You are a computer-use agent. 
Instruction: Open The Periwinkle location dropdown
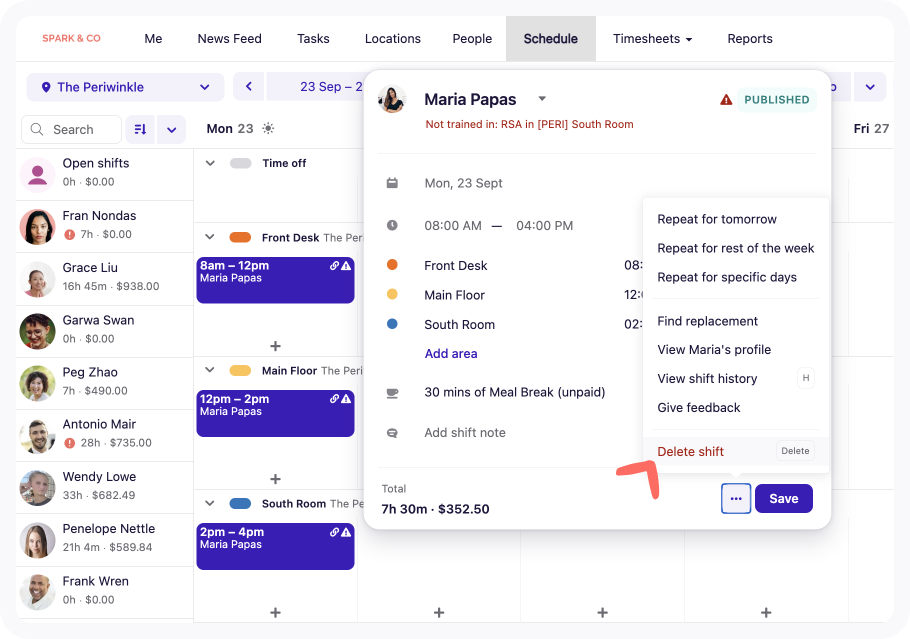pyautogui.click(x=125, y=87)
